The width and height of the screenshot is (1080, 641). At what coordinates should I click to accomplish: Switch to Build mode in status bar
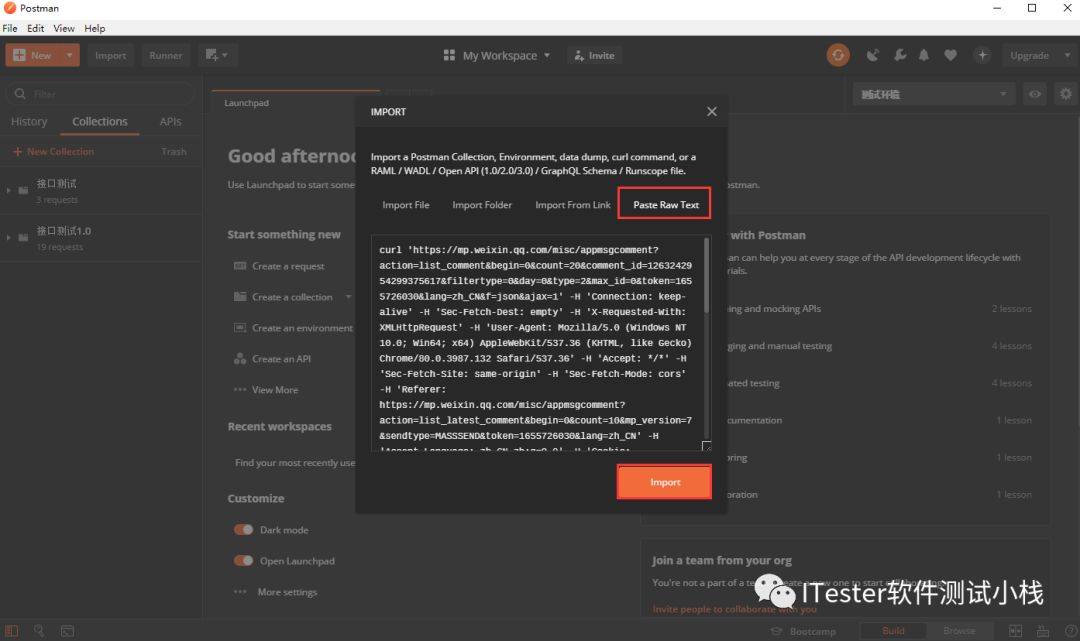(893, 631)
